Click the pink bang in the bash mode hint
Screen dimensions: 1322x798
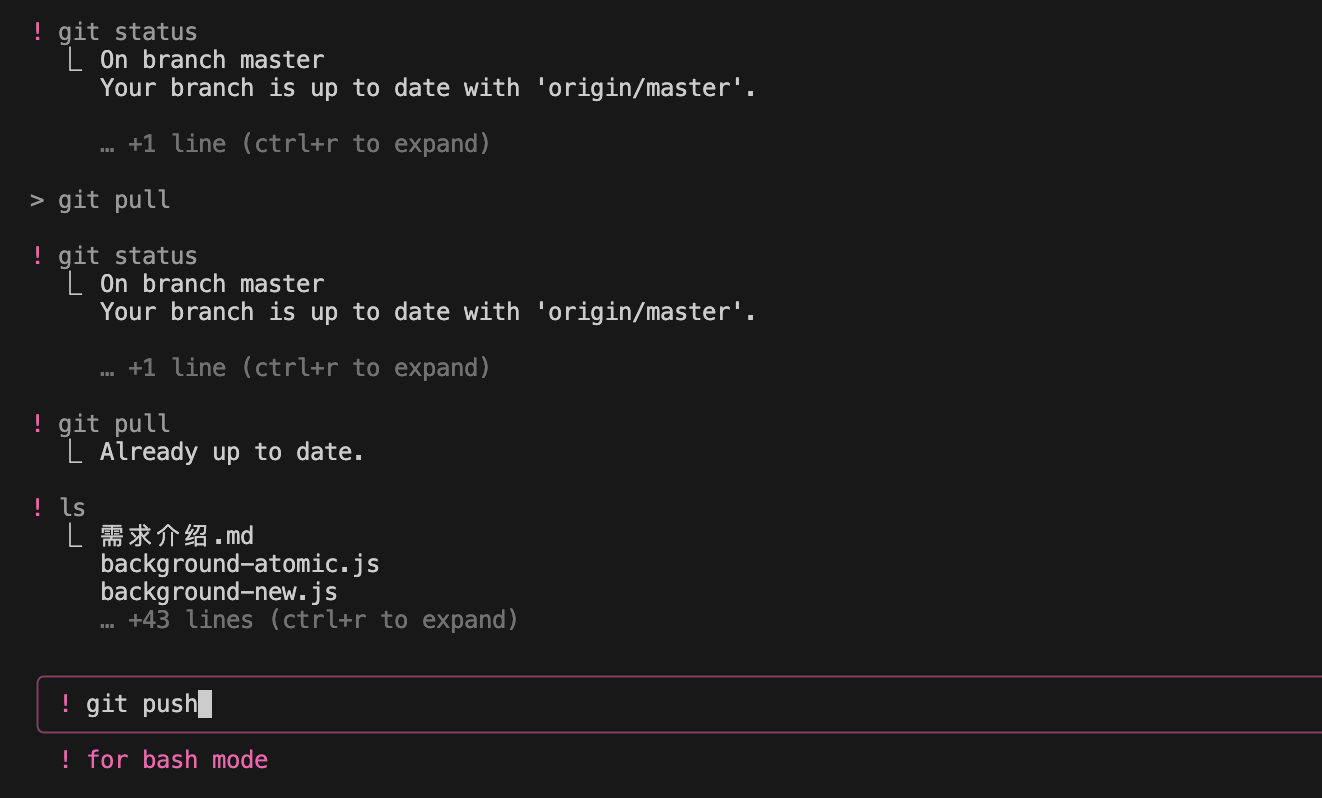click(x=66, y=760)
